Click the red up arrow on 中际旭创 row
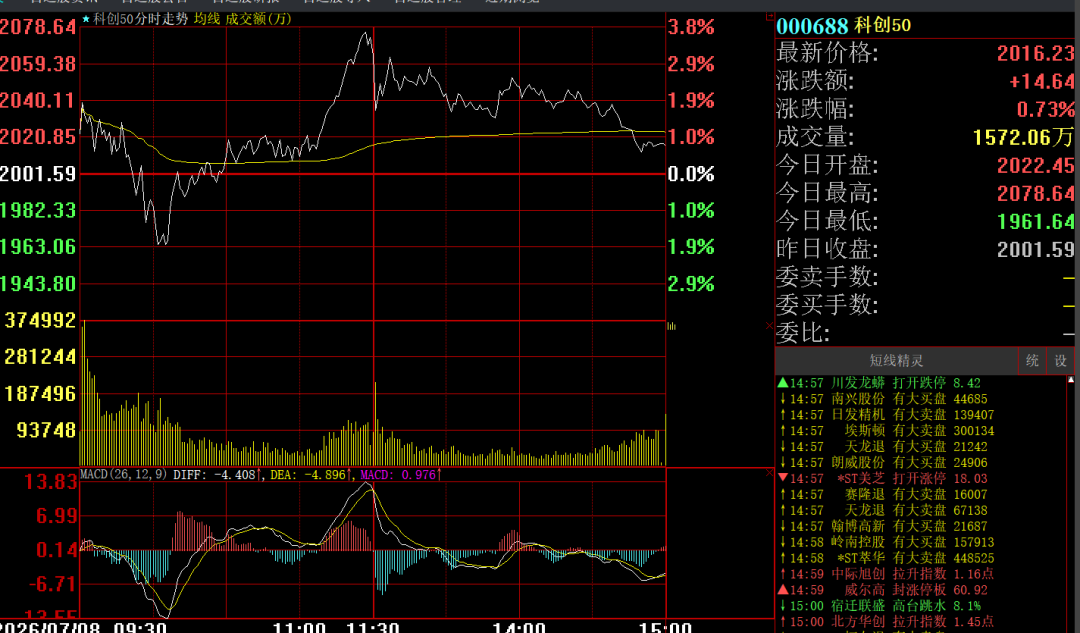This screenshot has height=633, width=1080. (x=782, y=574)
